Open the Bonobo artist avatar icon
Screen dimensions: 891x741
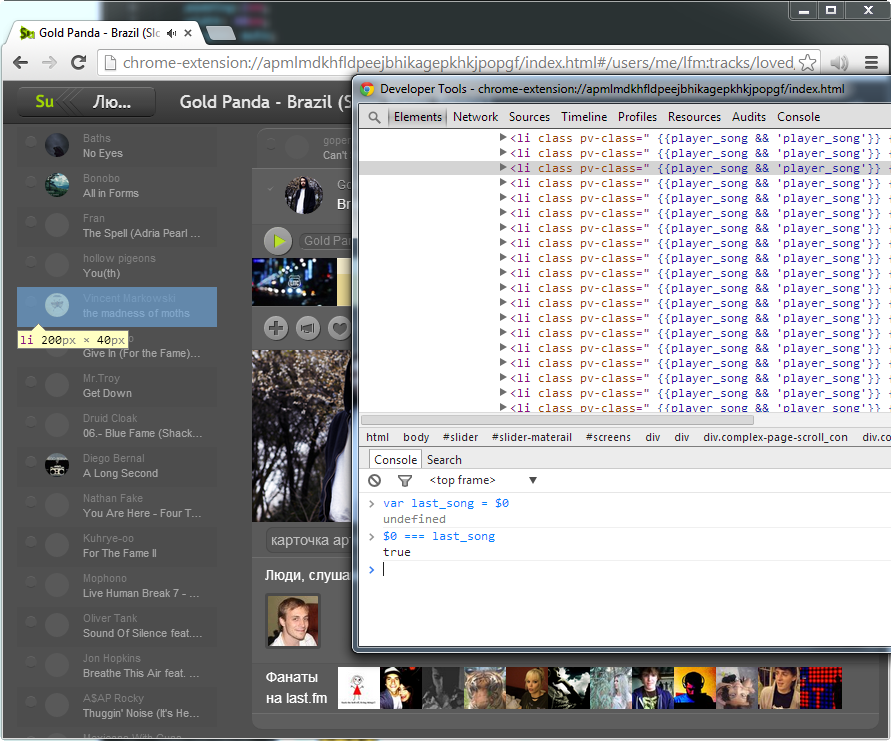(57, 185)
